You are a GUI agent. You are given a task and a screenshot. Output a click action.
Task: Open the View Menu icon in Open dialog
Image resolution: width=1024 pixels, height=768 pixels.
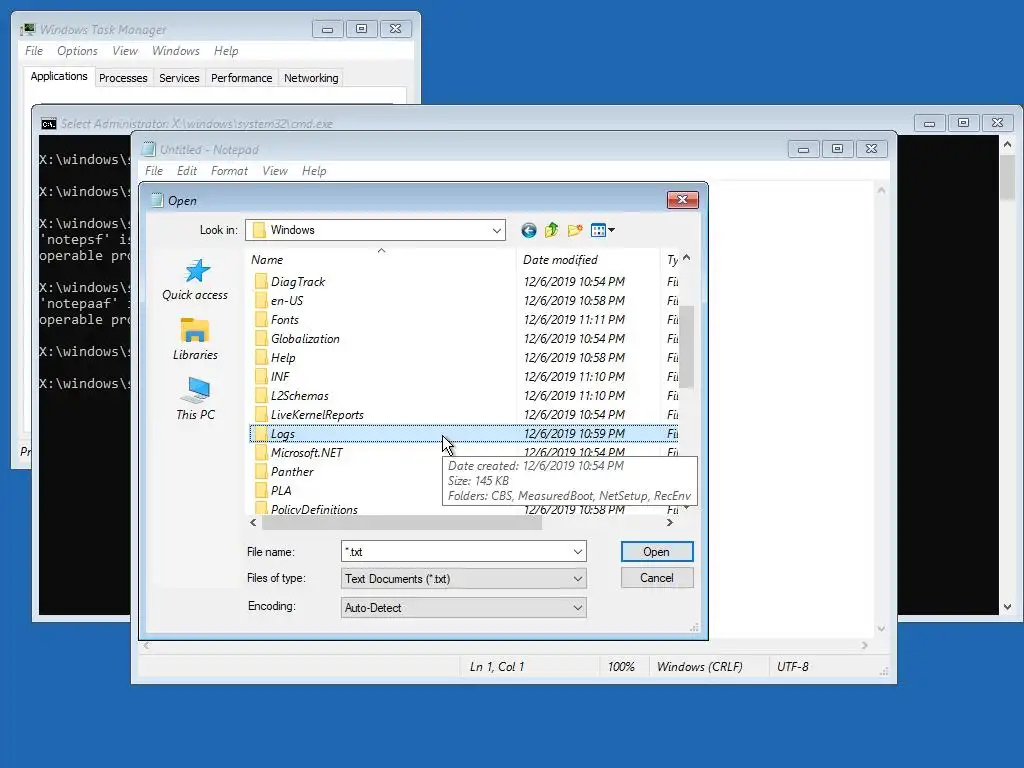tap(598, 230)
